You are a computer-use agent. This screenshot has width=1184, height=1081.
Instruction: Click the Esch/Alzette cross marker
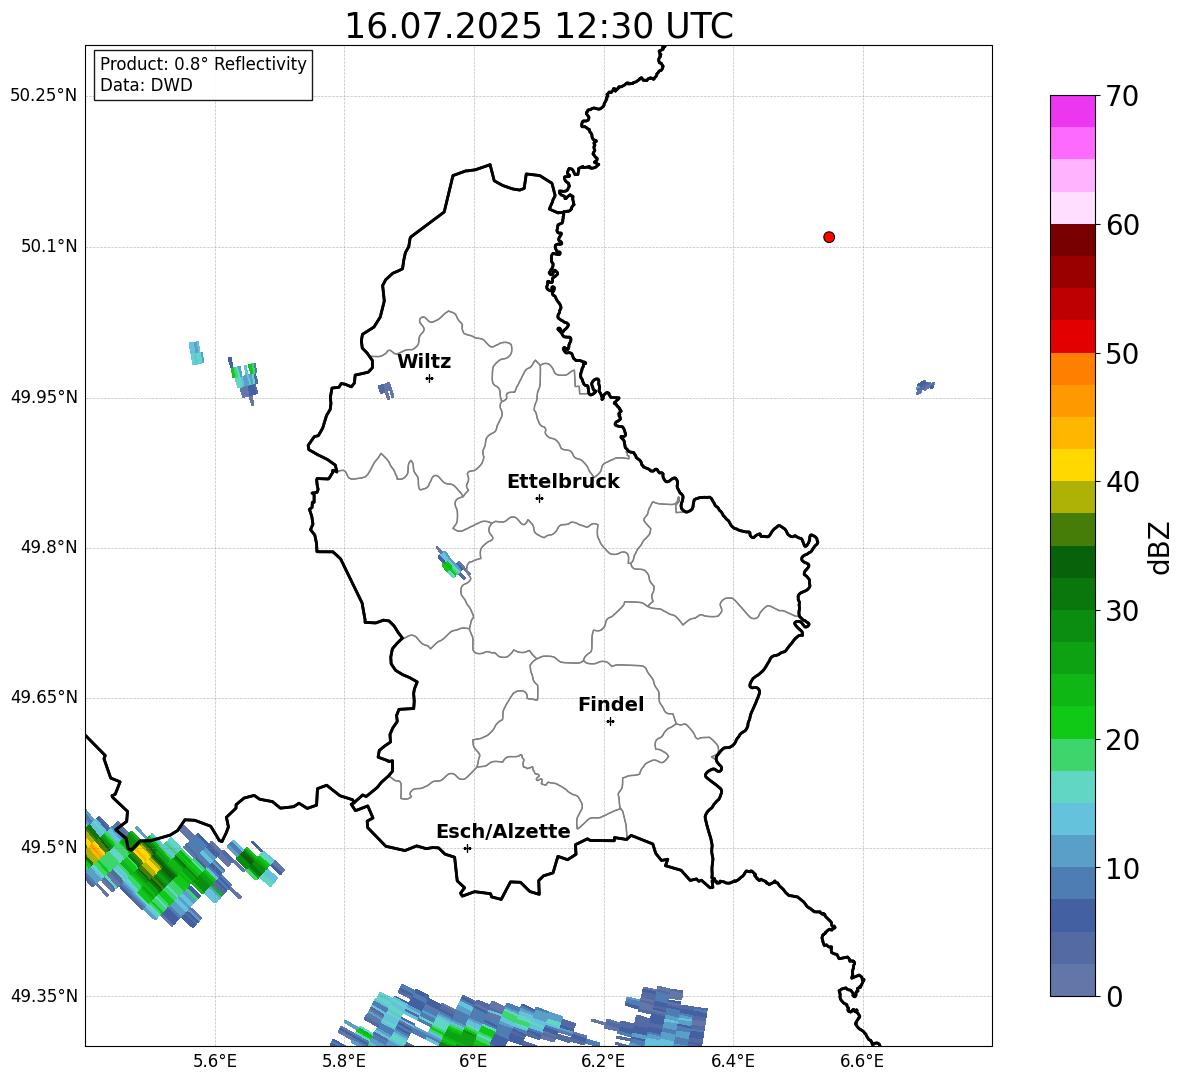[x=467, y=848]
